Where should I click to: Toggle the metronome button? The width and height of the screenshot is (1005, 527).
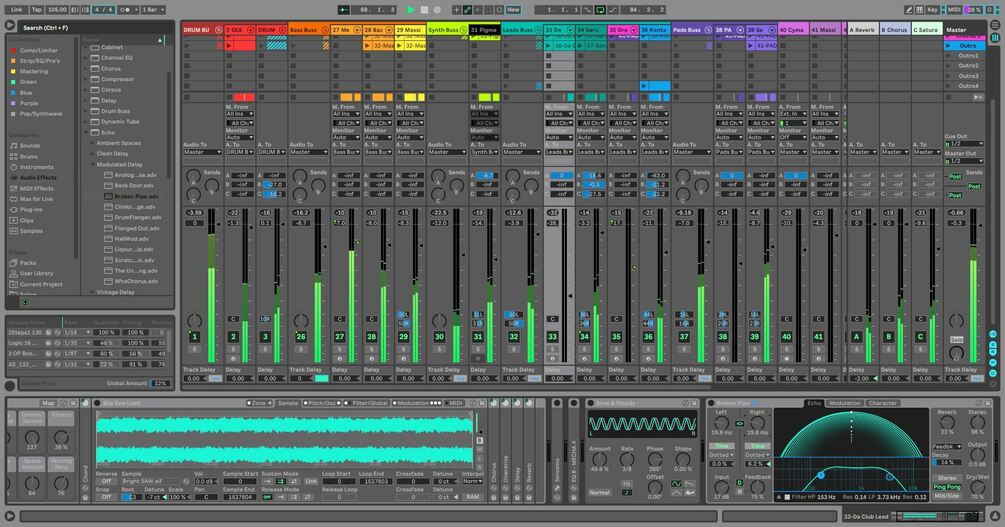pyautogui.click(x=126, y=10)
